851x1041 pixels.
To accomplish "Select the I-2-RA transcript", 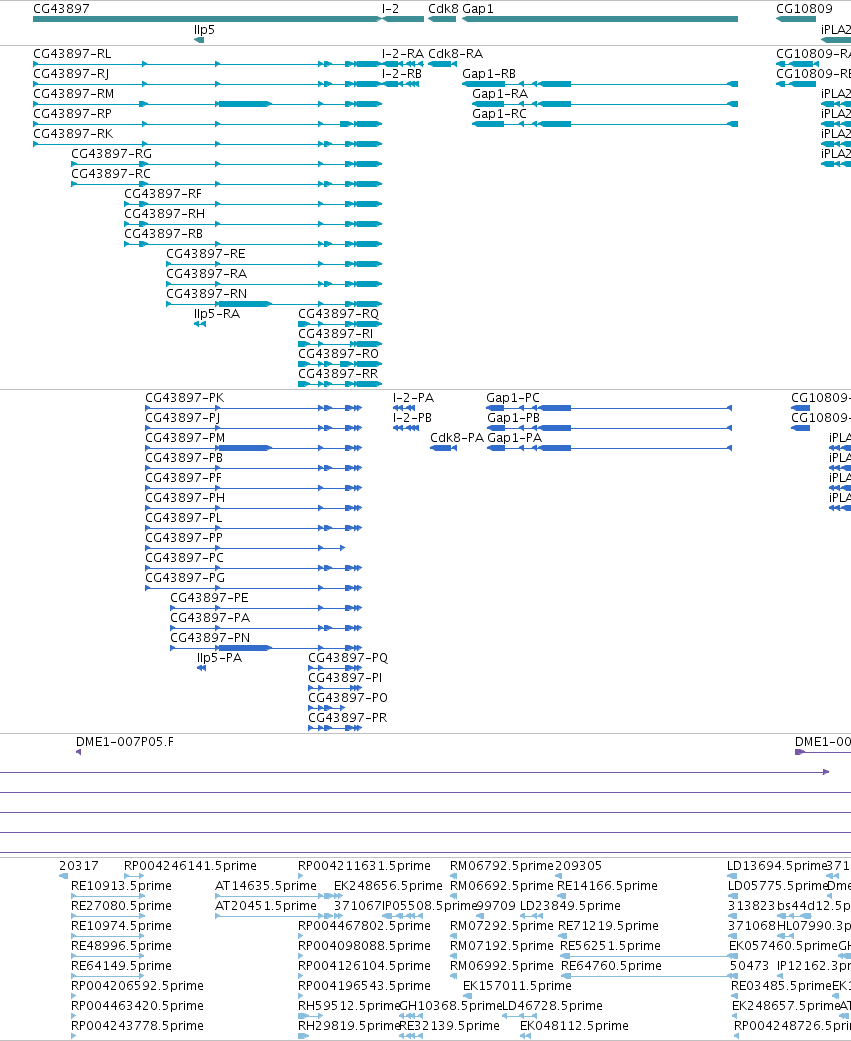I will (402, 64).
